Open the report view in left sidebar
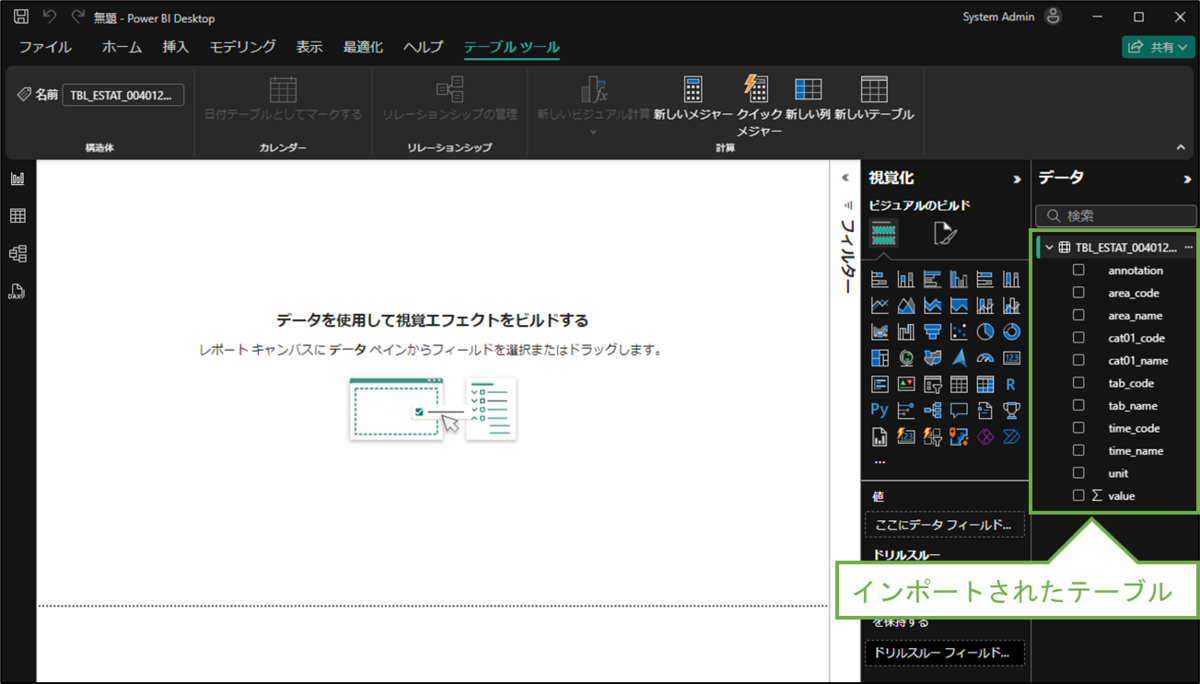 [17, 179]
